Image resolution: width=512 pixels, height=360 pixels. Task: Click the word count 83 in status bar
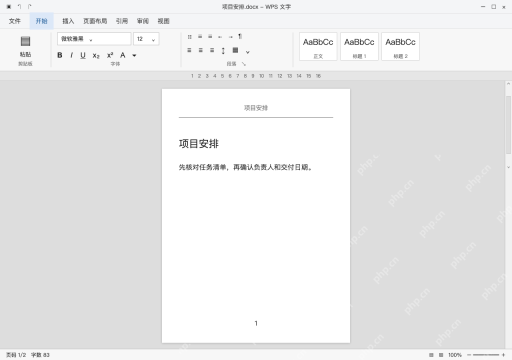40,355
